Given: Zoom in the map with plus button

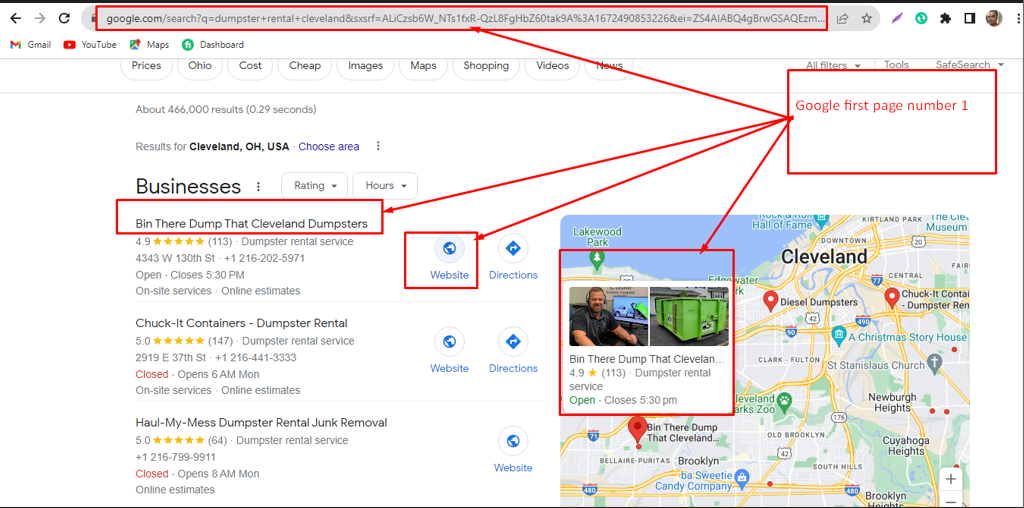Looking at the screenshot, I should [951, 479].
